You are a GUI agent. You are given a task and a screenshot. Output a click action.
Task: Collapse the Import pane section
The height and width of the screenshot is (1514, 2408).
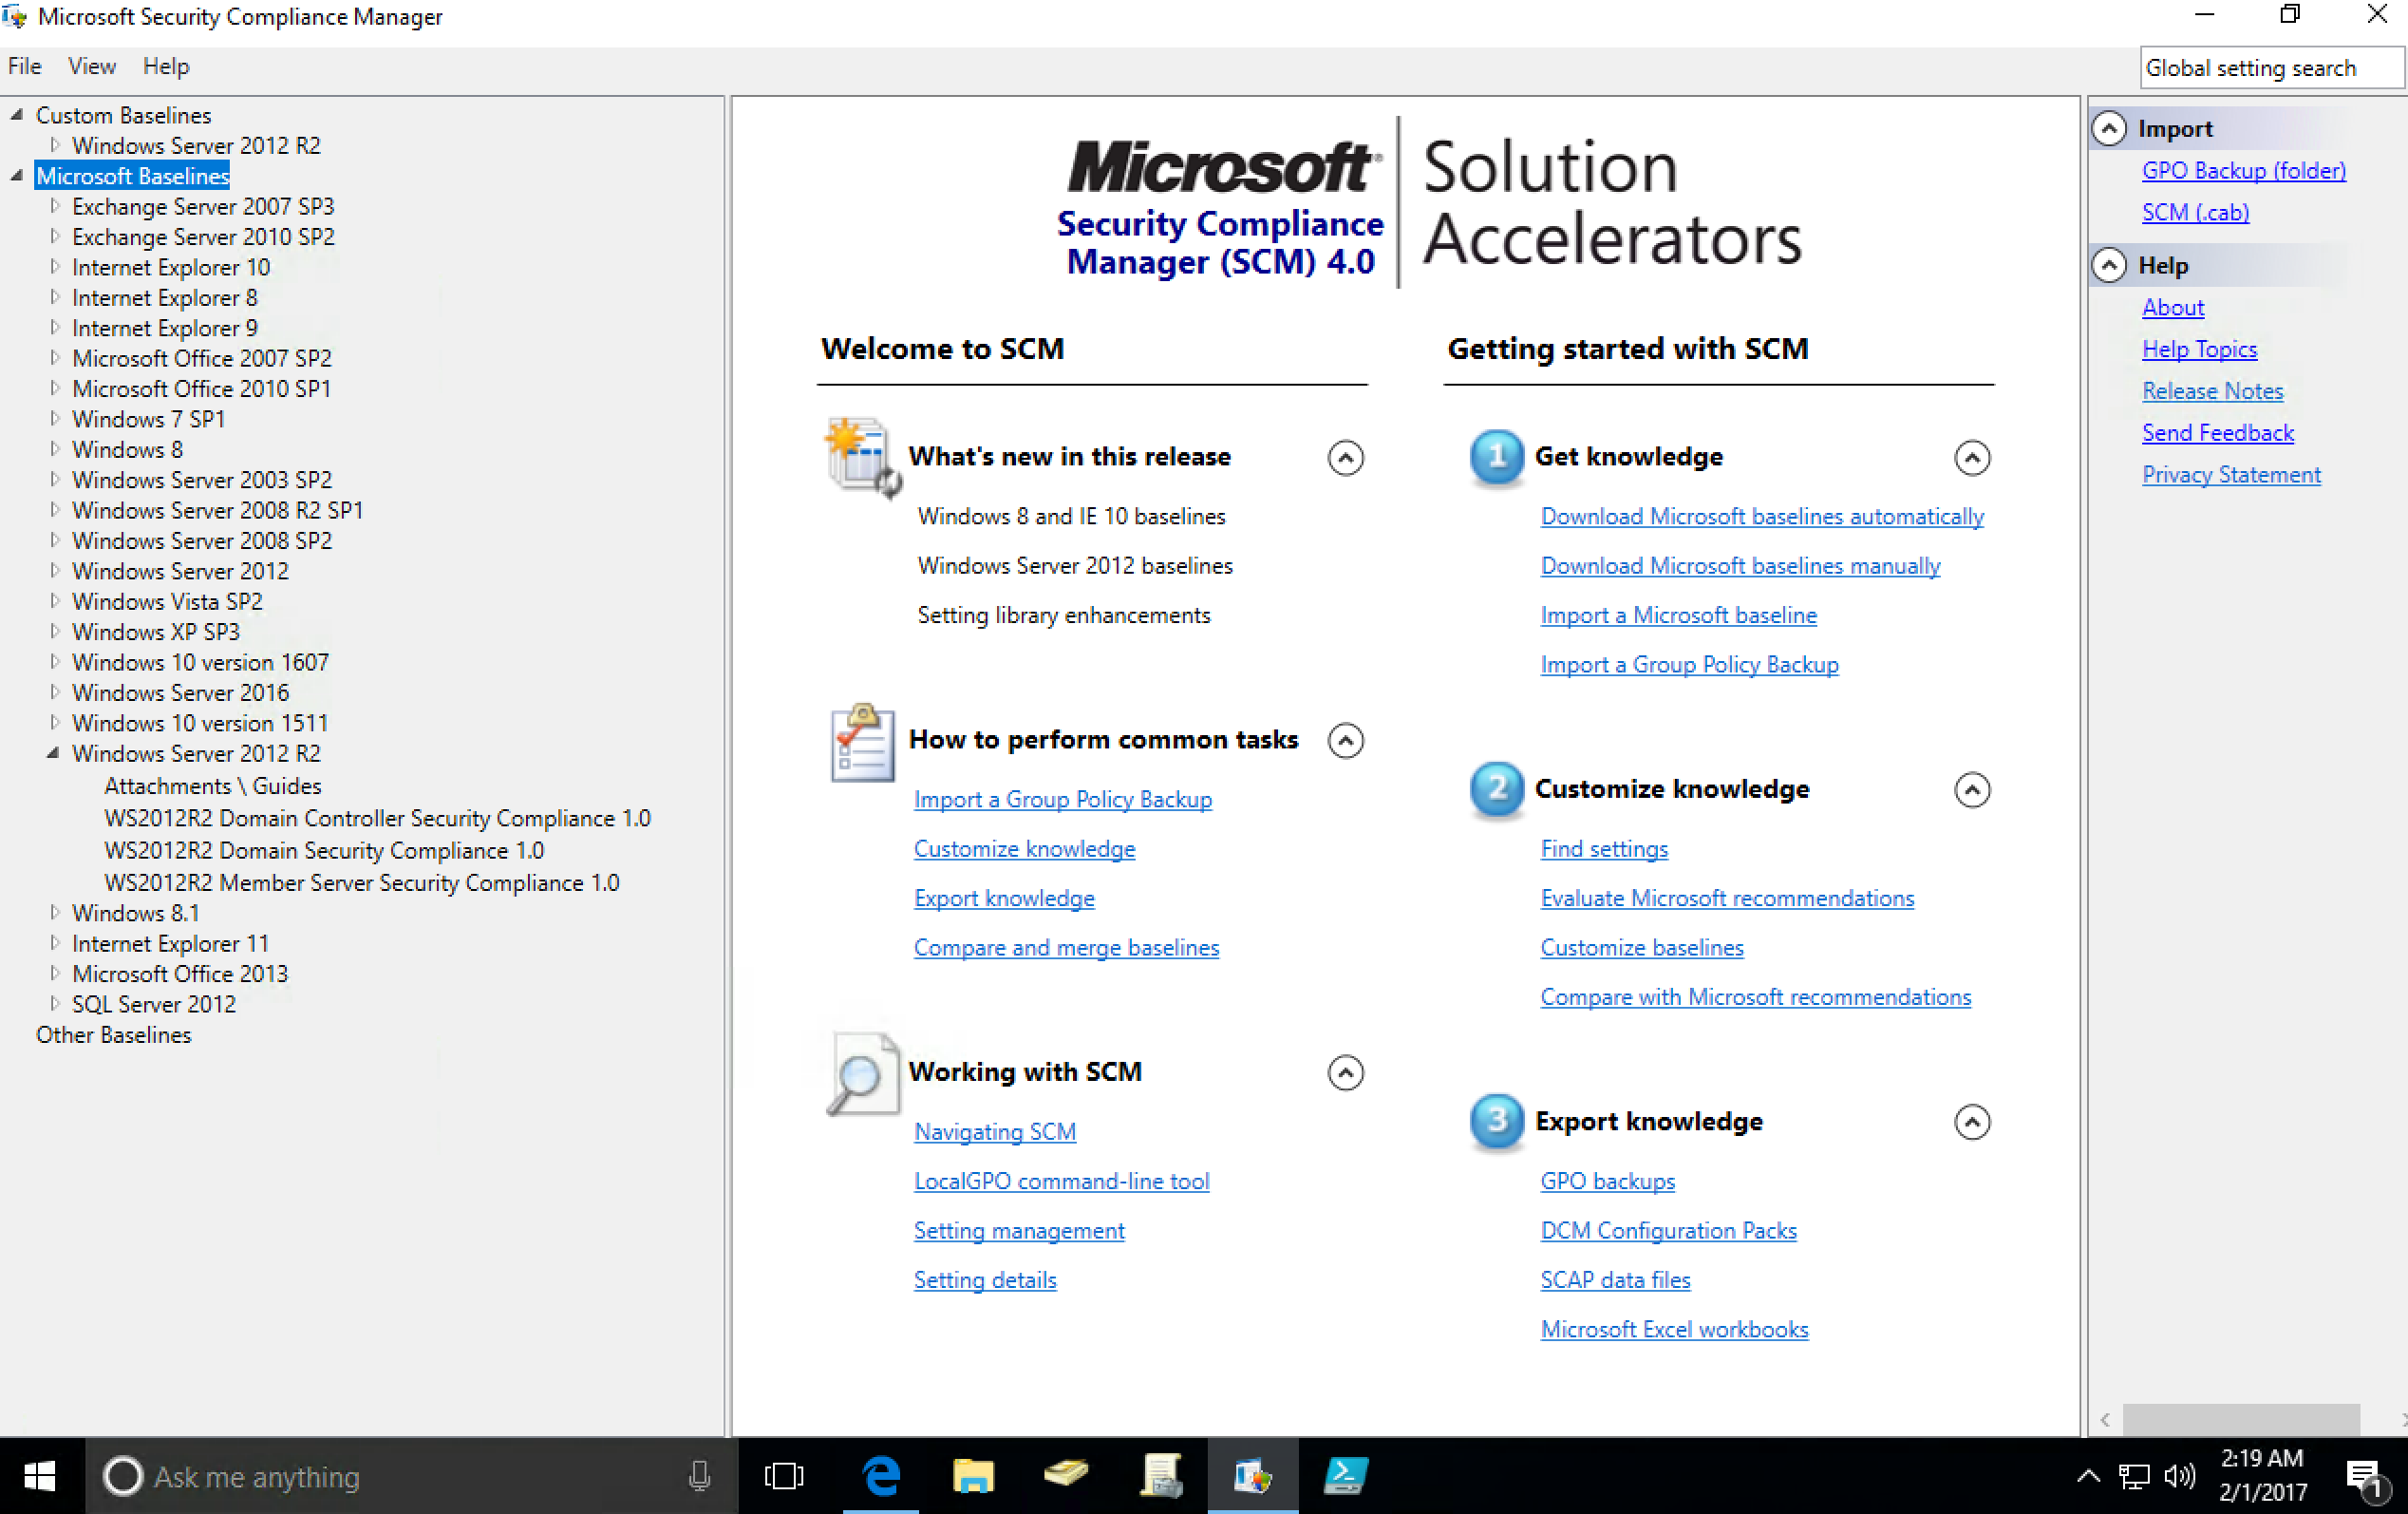coord(2109,129)
